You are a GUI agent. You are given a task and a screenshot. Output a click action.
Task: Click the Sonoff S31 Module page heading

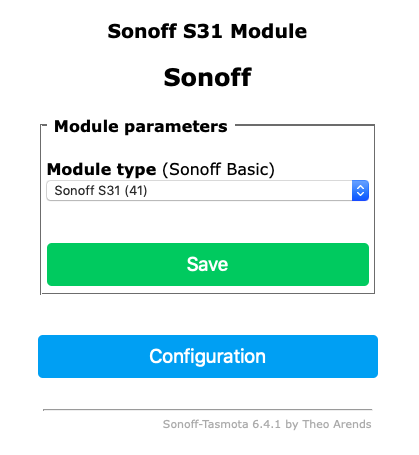coord(207,31)
